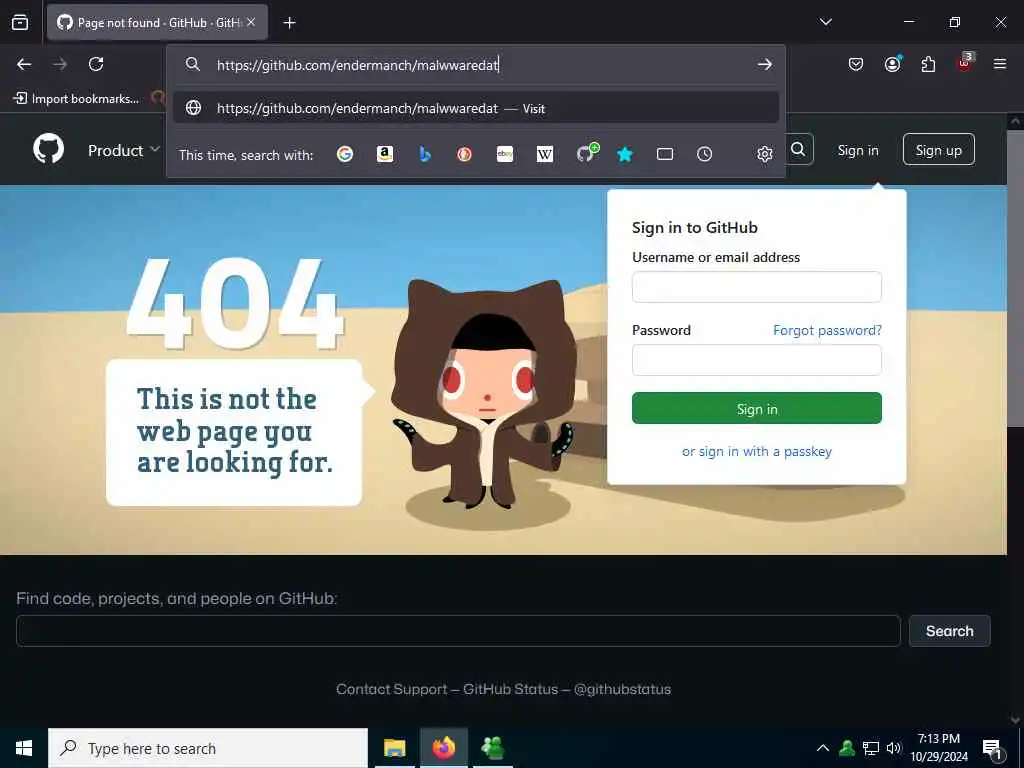Image resolution: width=1024 pixels, height=768 pixels.
Task: Focus the Password field
Action: coord(757,360)
